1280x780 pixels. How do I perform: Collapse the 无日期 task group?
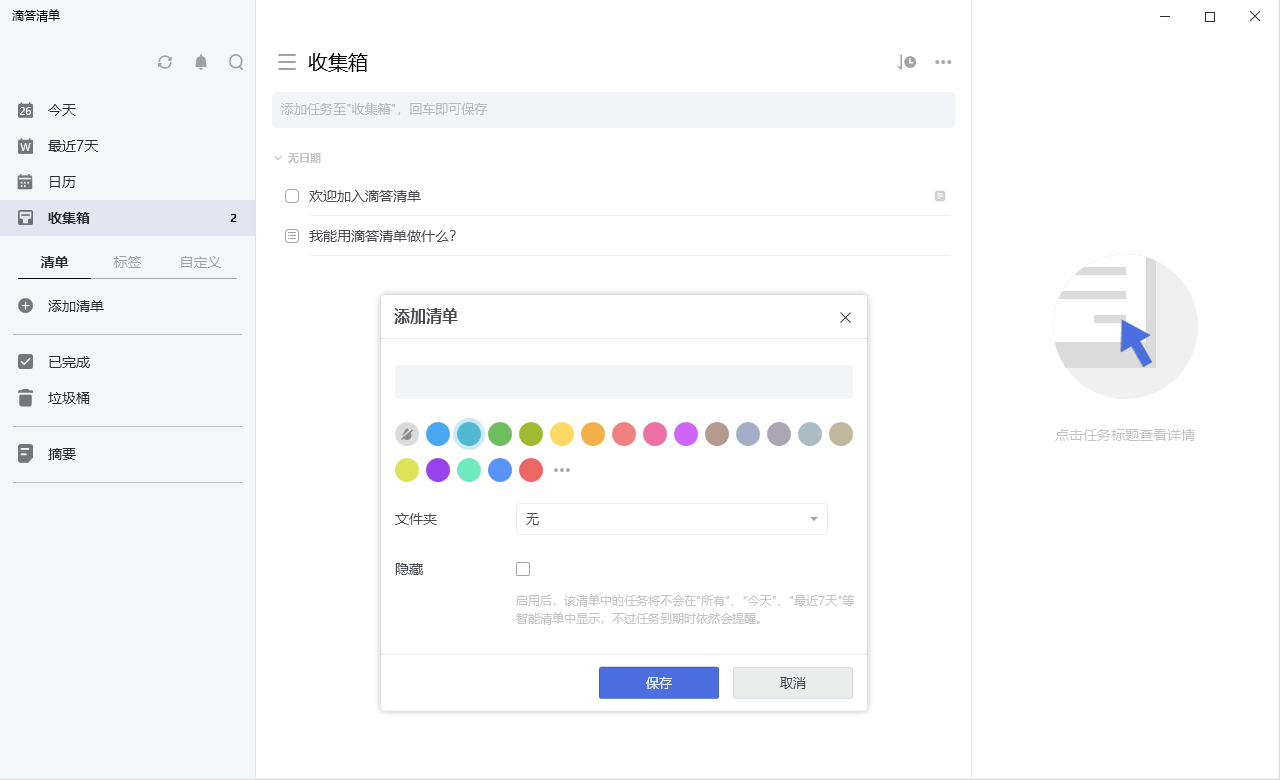pyautogui.click(x=277, y=158)
